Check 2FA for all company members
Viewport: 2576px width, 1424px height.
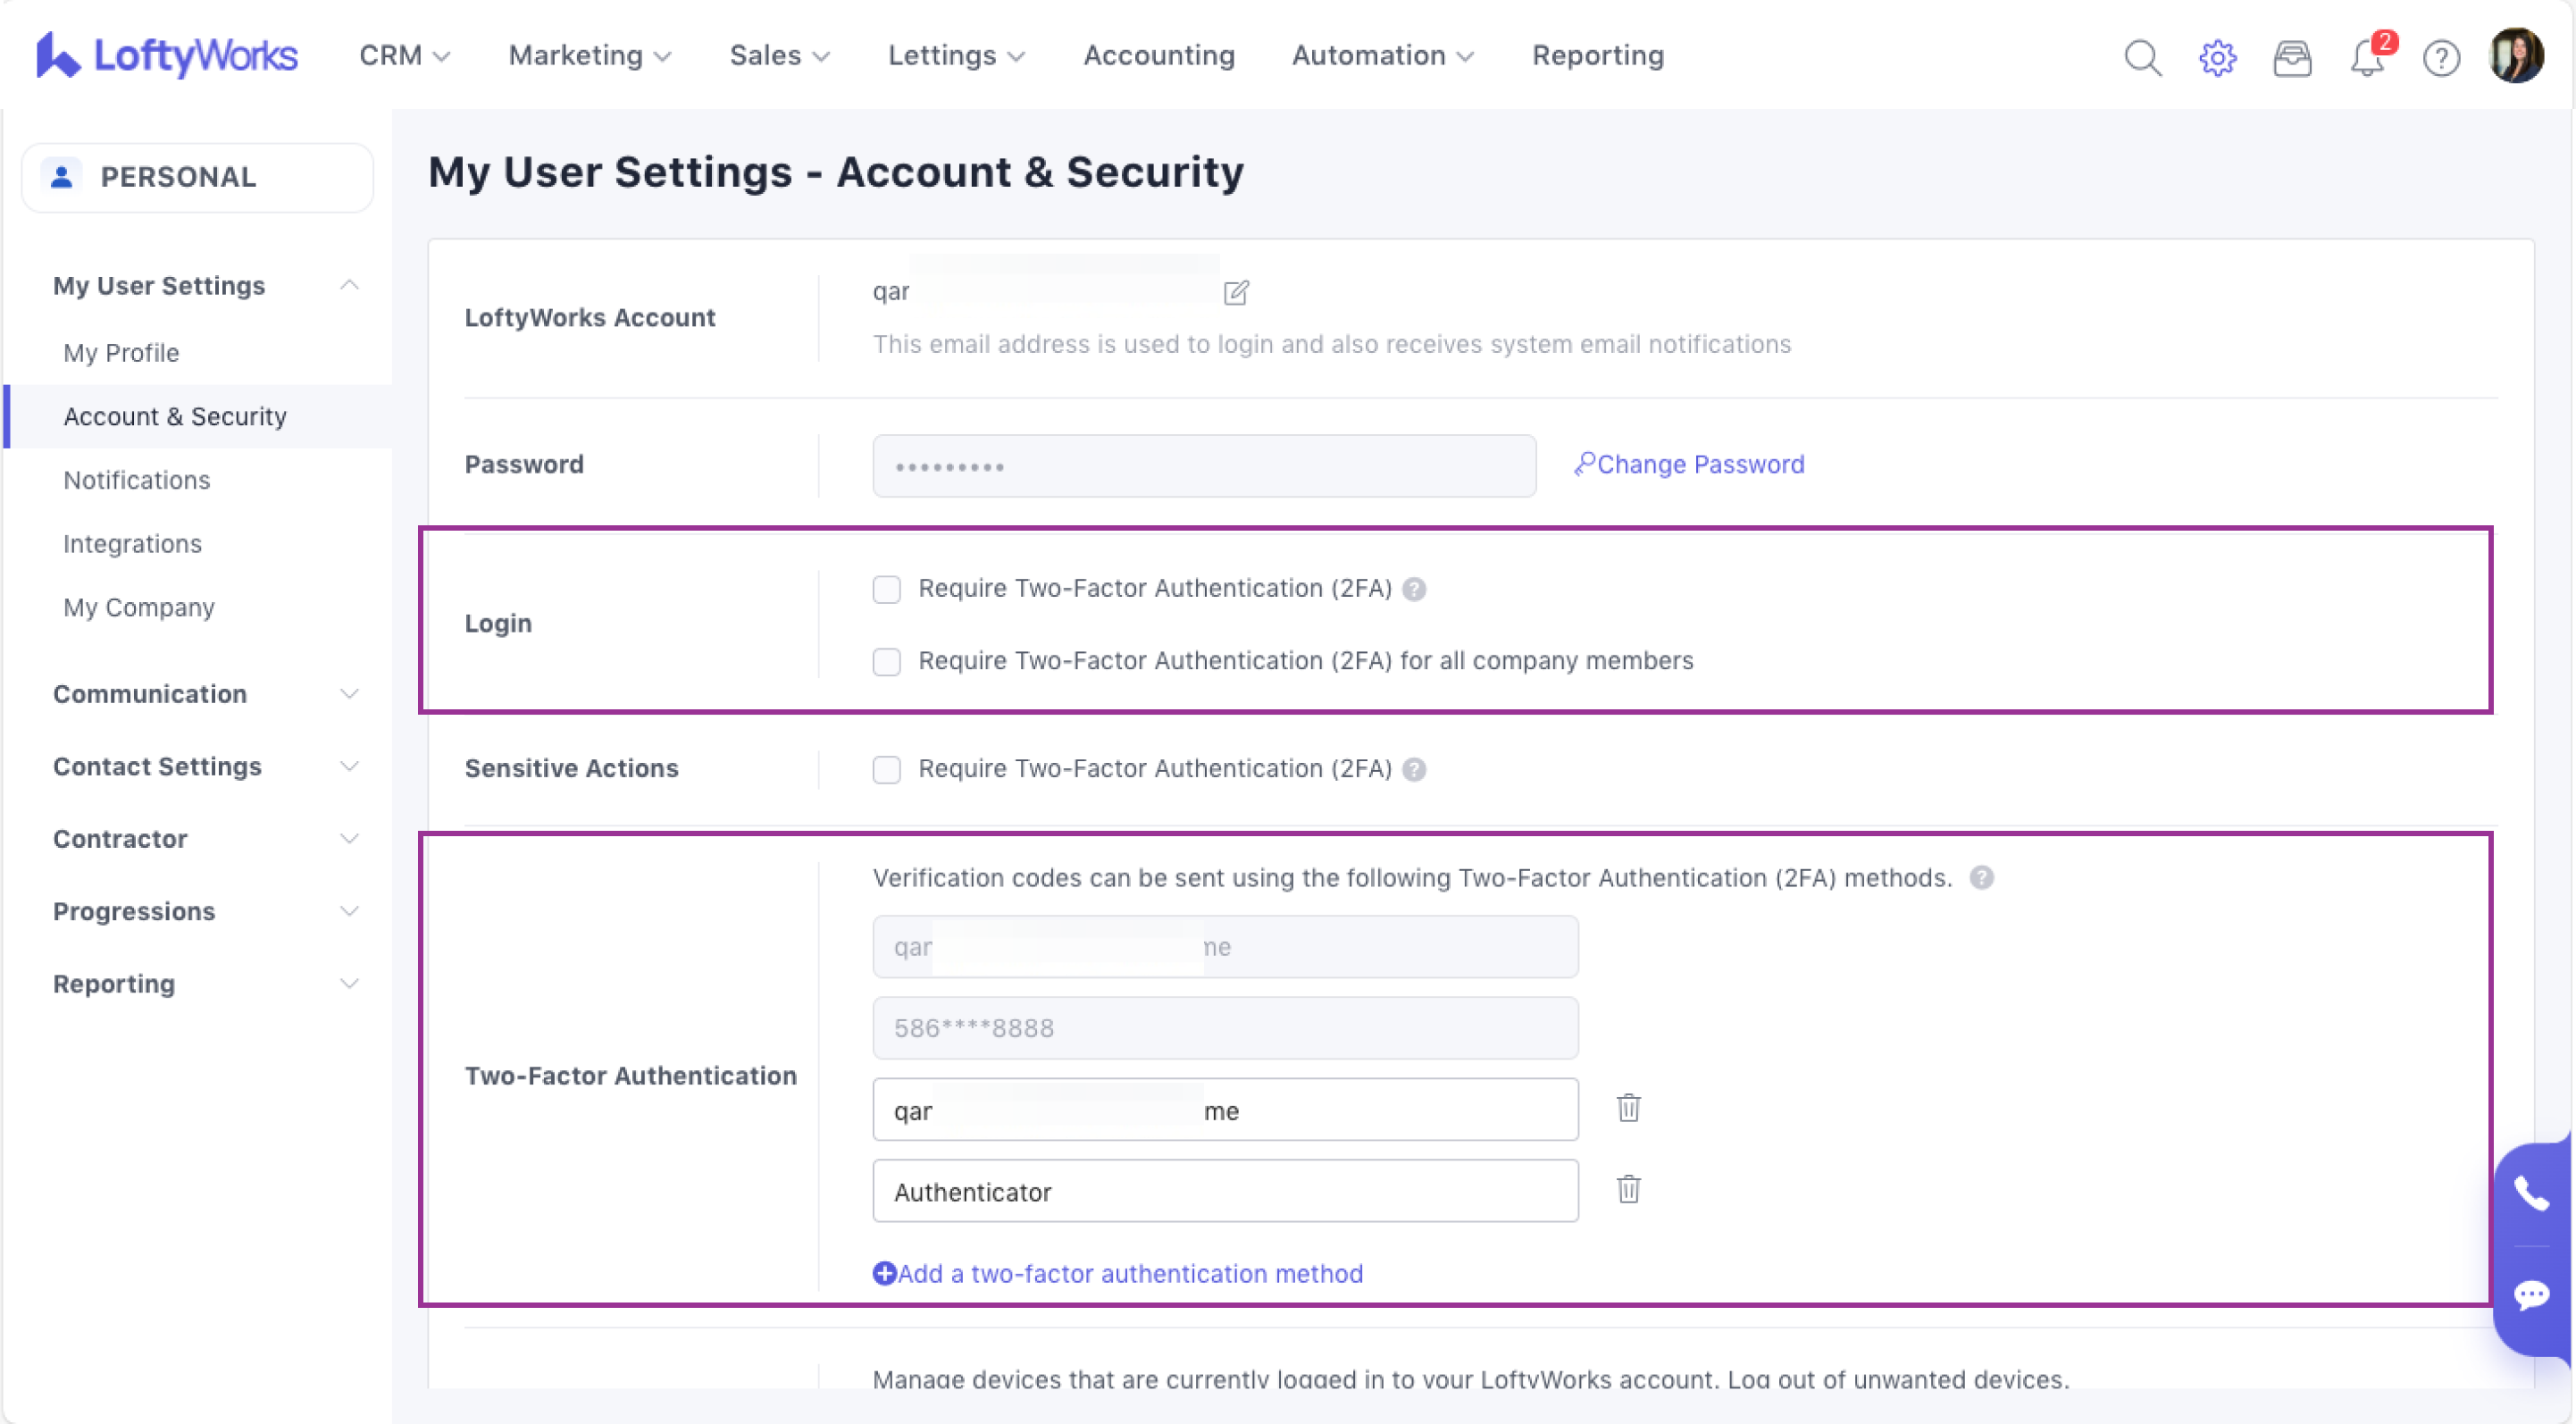point(886,661)
